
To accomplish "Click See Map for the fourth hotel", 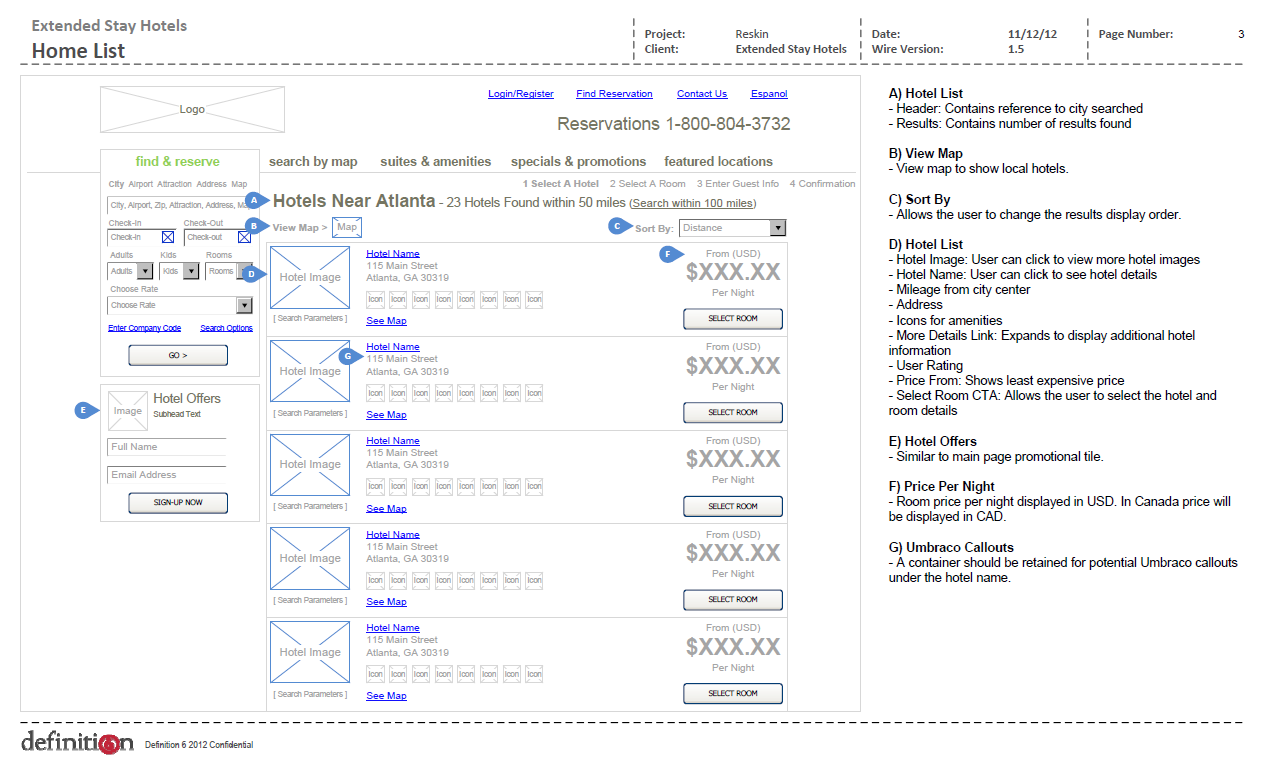I will 386,602.
